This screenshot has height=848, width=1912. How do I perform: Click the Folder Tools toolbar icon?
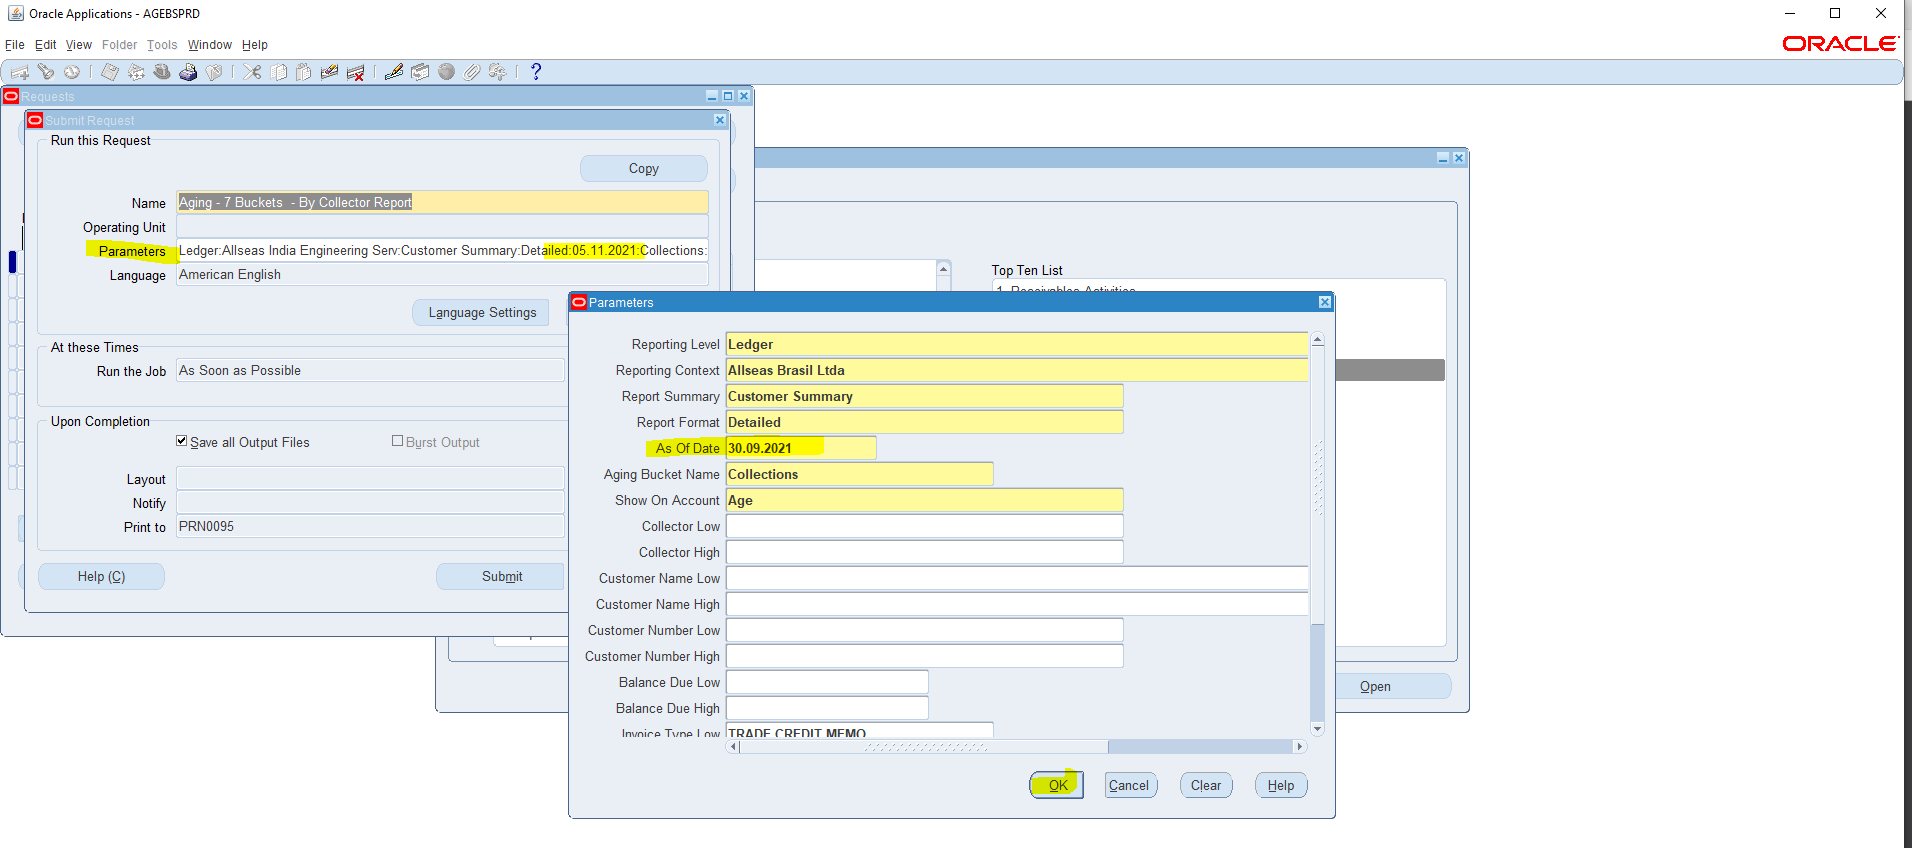497,72
